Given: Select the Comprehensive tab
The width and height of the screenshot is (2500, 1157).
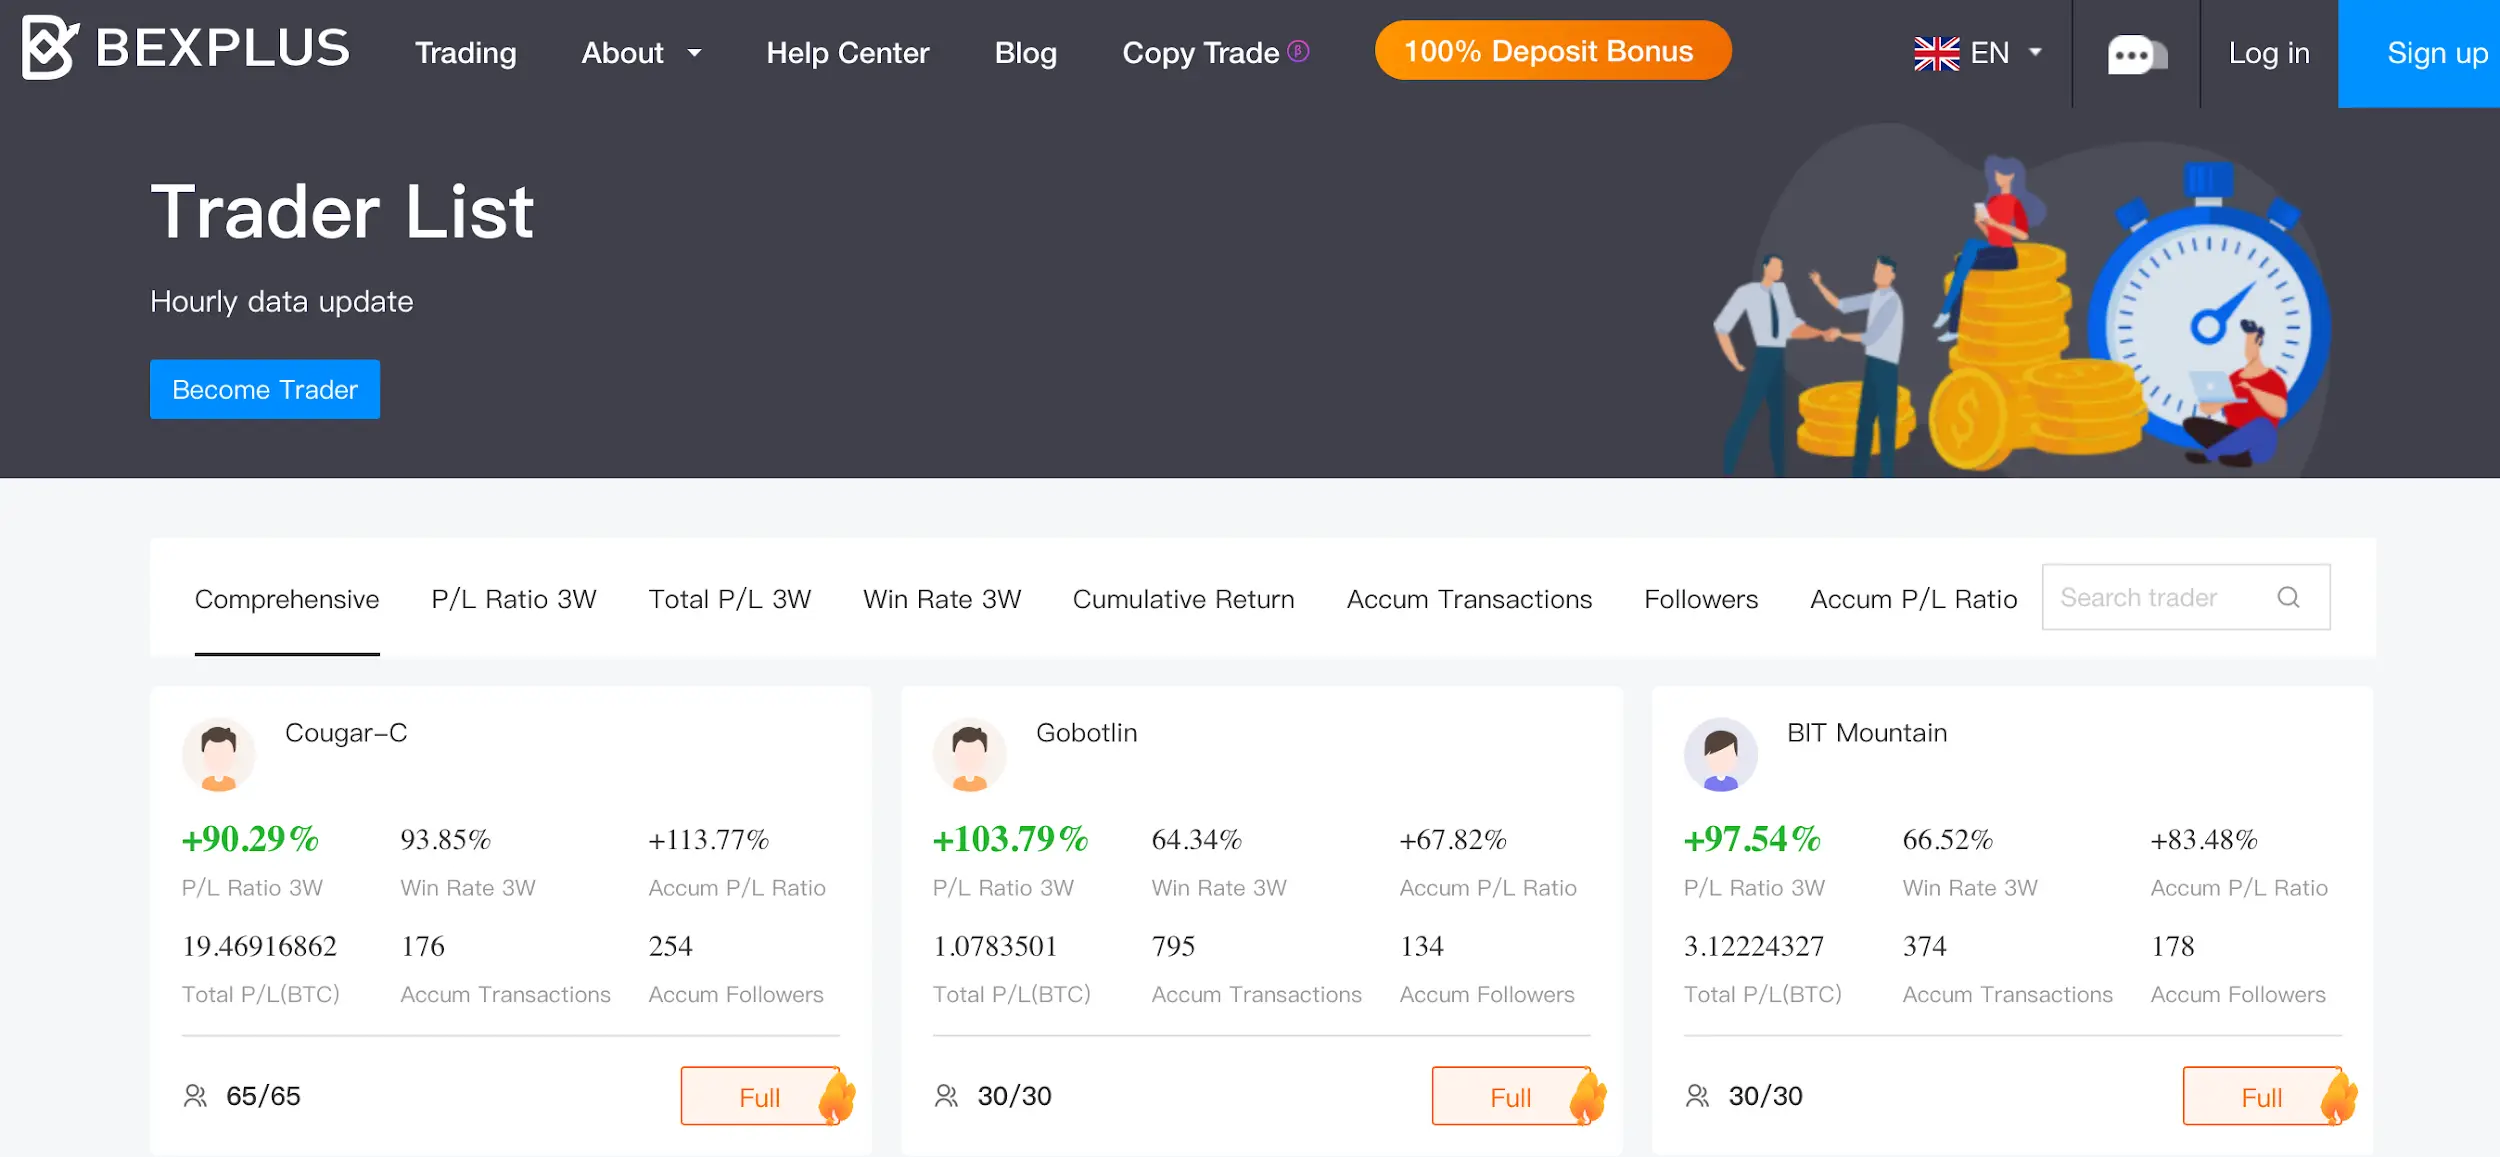Looking at the screenshot, I should [x=287, y=599].
